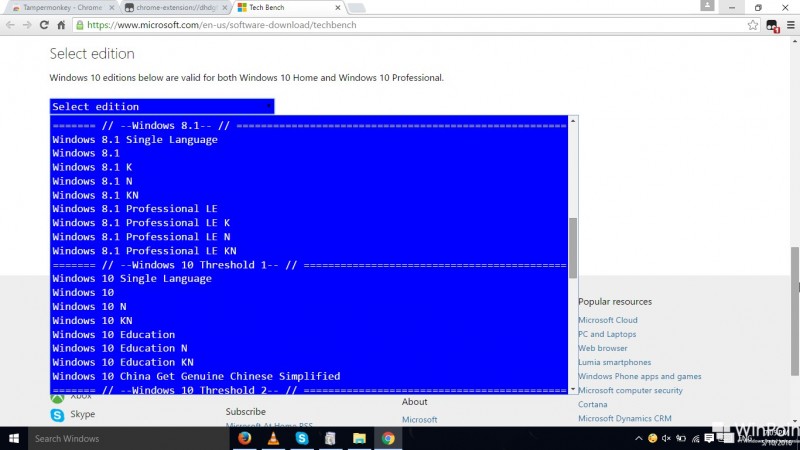800x450 pixels.
Task: Open the Action Center notifications icon
Action: (709, 438)
